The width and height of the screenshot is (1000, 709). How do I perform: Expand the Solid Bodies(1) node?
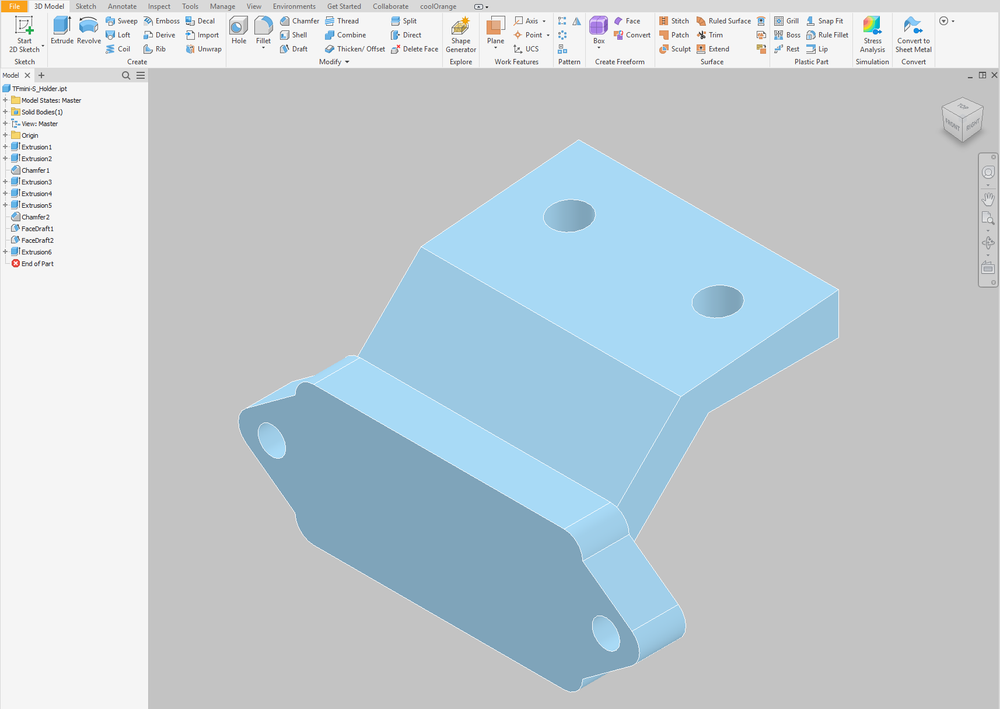tap(5, 112)
